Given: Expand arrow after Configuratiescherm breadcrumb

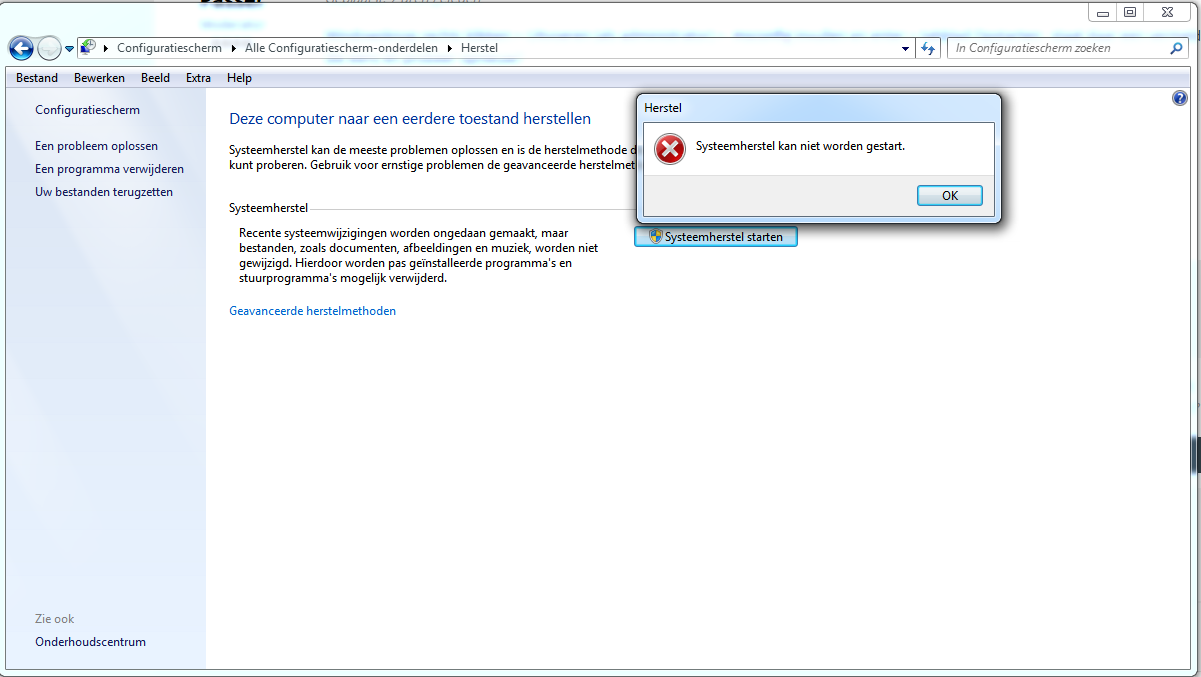Looking at the screenshot, I should (x=234, y=48).
